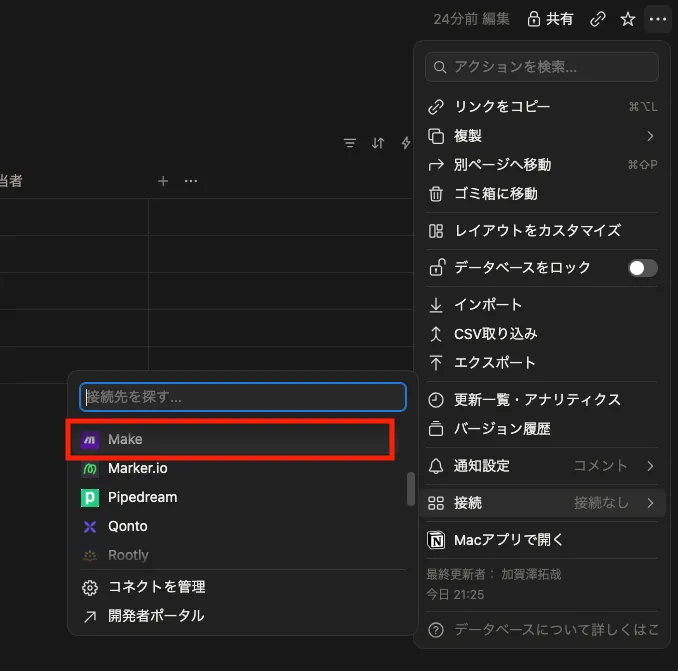Click the arrow icon beside 開発者ポータル
The image size is (678, 671).
pos(90,617)
